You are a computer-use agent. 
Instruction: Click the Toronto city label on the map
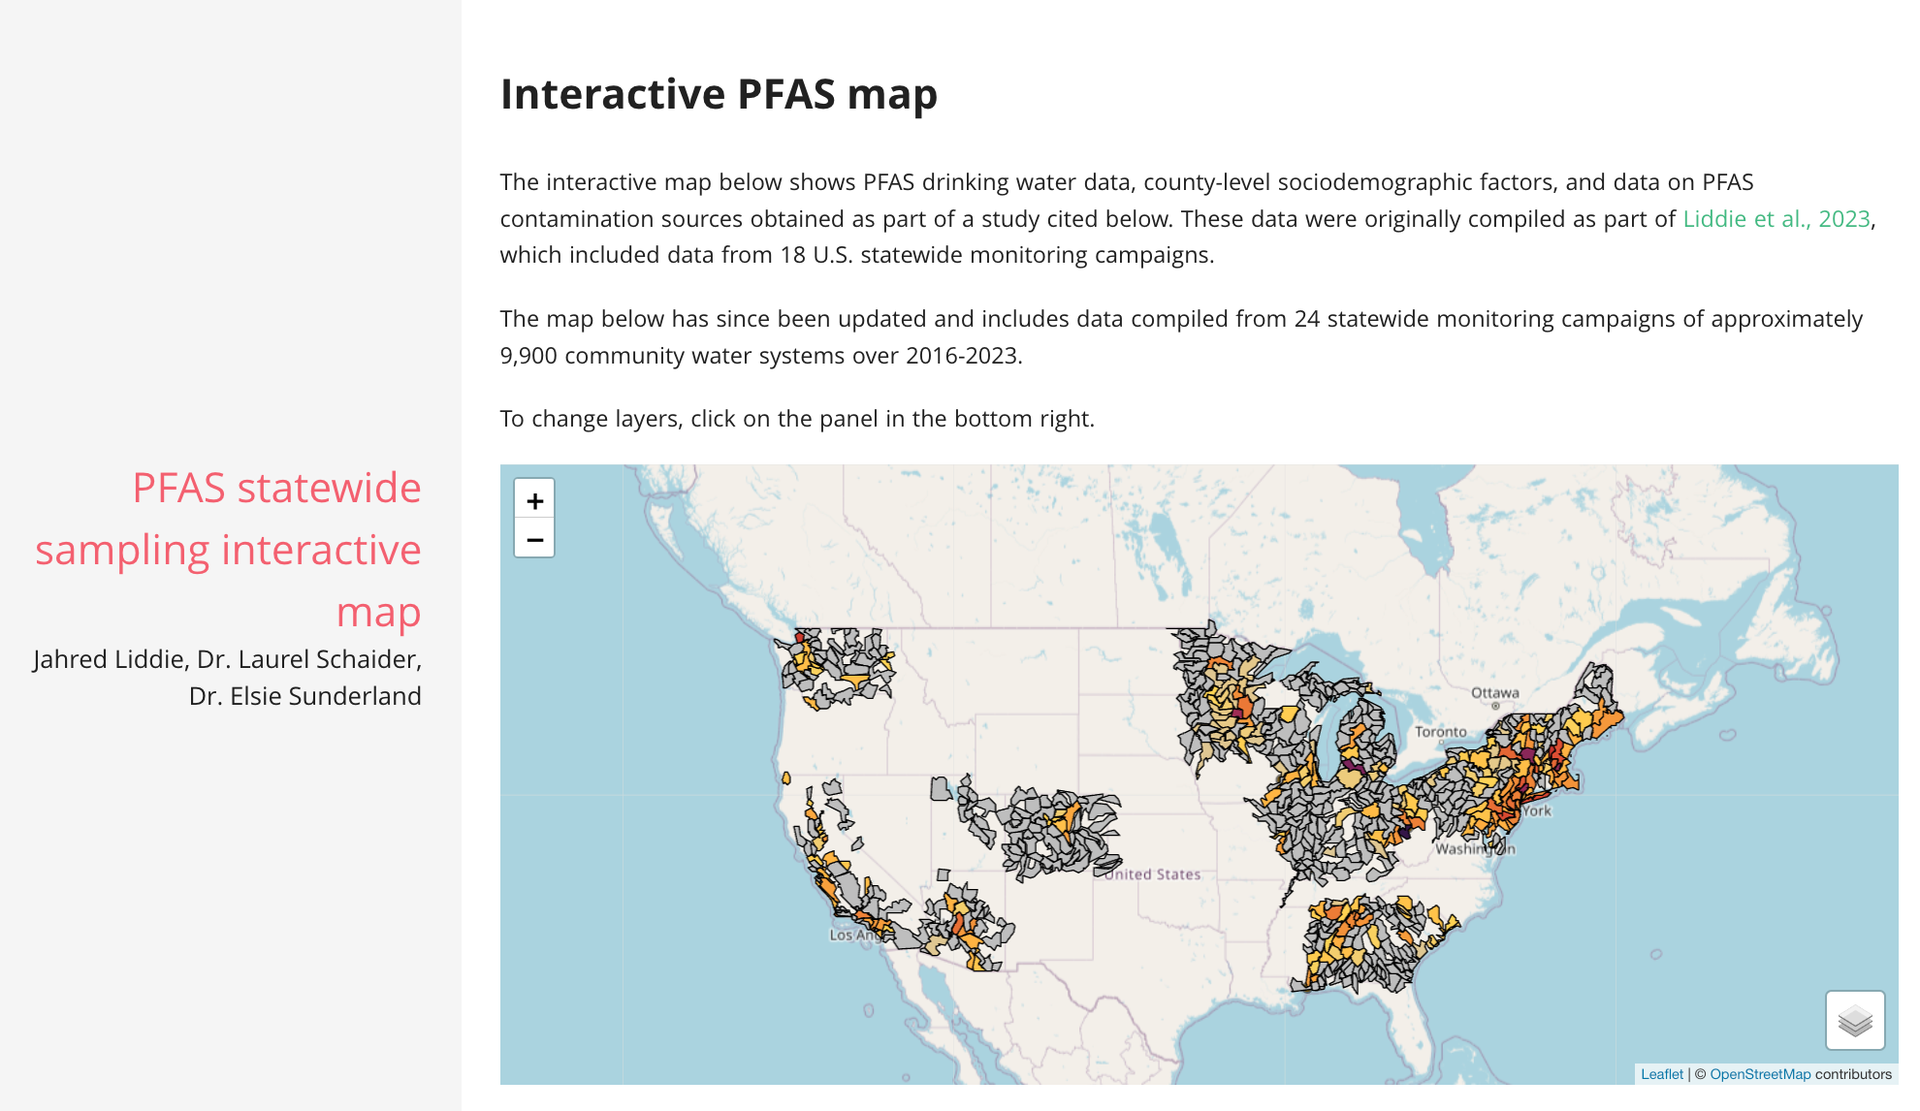click(x=1440, y=731)
